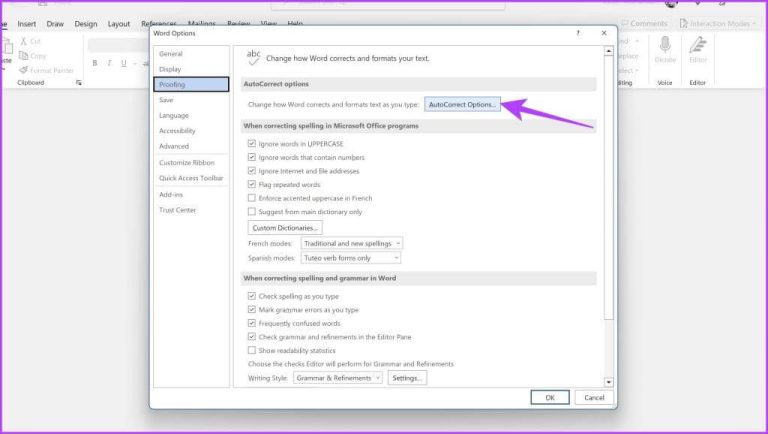This screenshot has height=434, width=768.
Task: Toggle the Italic formatting icon
Action: (109, 63)
